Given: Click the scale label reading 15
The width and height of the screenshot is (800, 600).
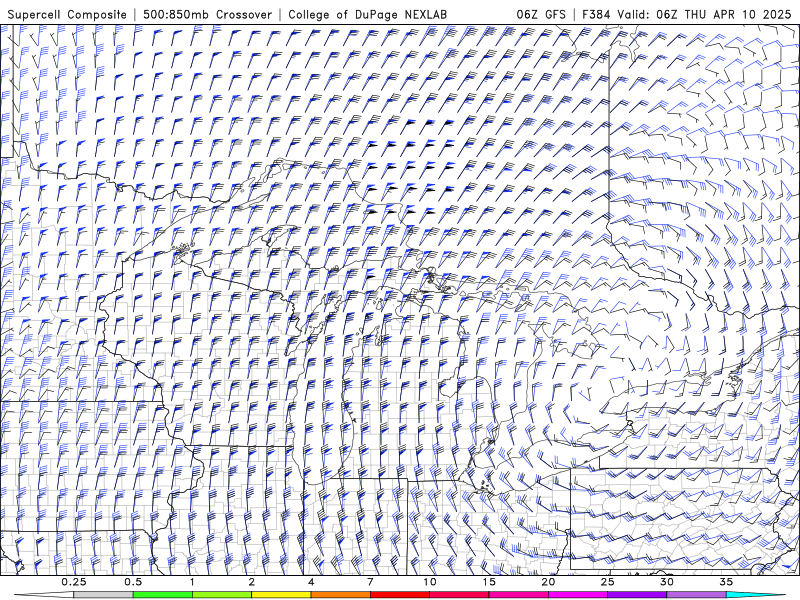Looking at the screenshot, I should click(x=489, y=582).
